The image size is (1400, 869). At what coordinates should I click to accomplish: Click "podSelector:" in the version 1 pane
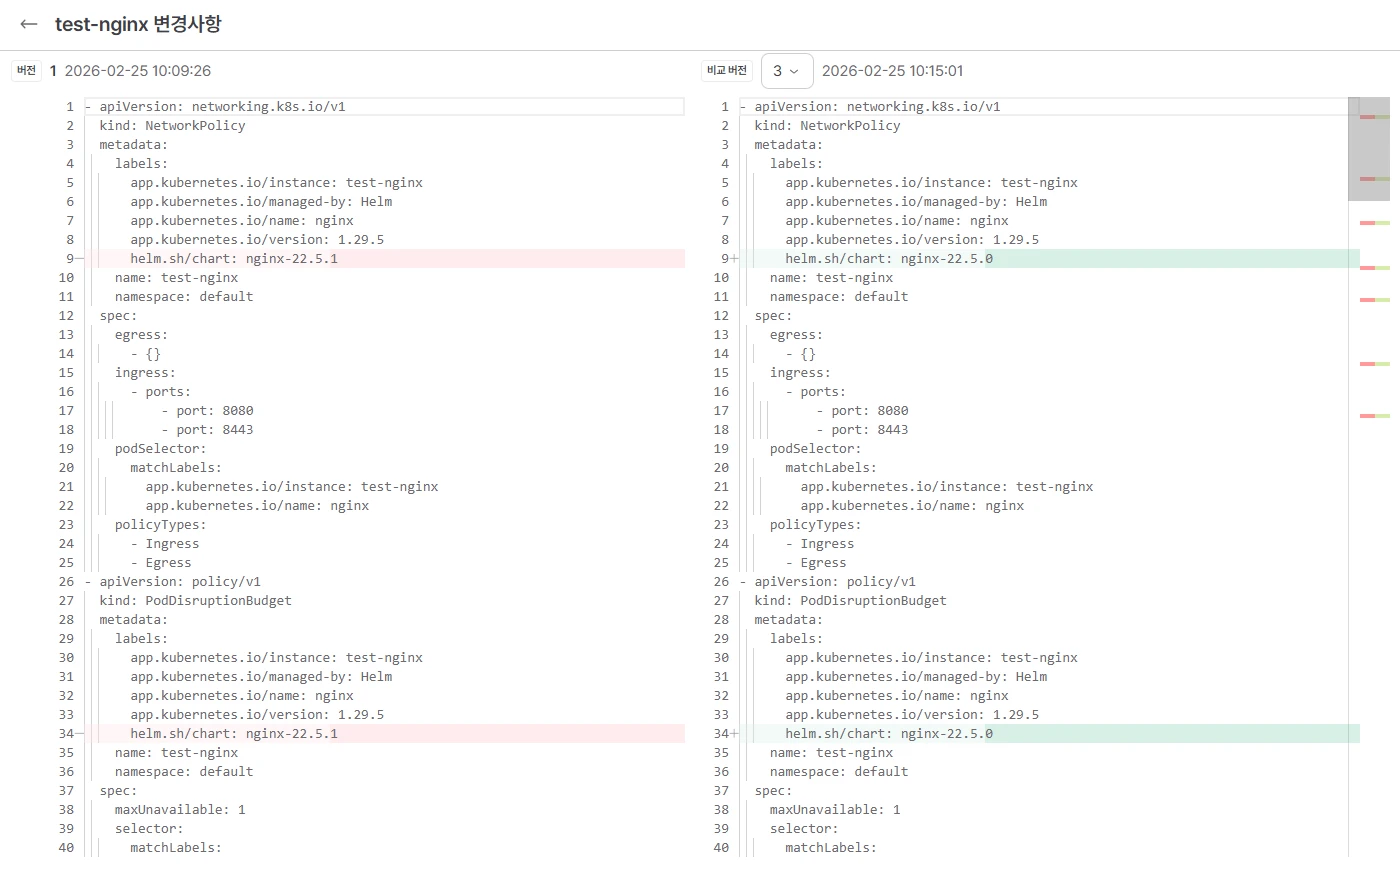click(160, 449)
